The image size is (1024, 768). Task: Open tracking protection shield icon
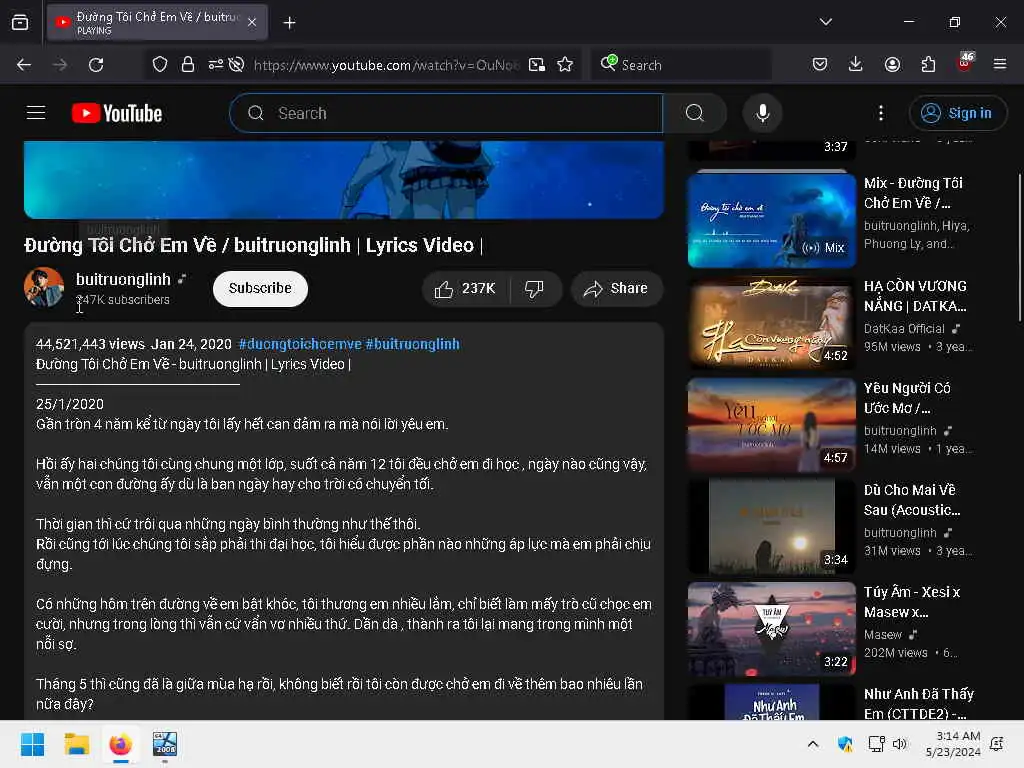click(160, 64)
